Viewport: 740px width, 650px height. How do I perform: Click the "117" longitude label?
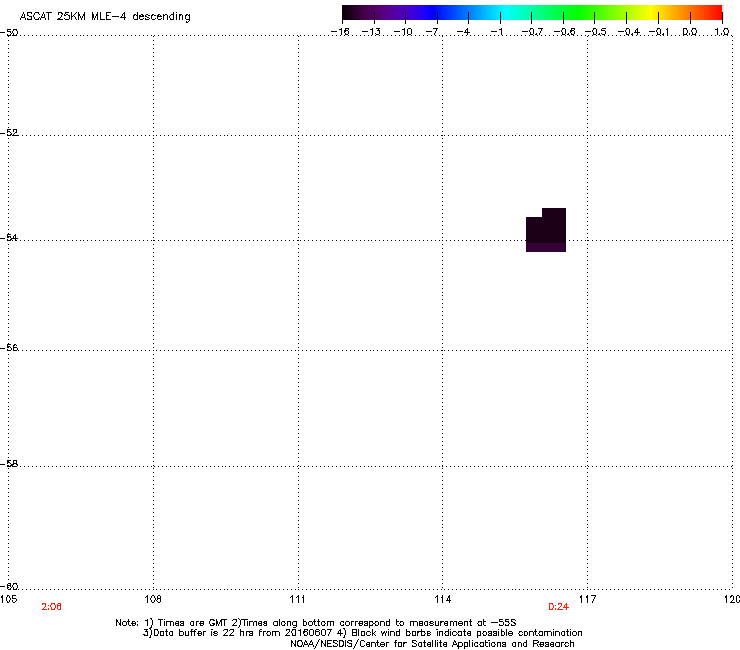[587, 599]
